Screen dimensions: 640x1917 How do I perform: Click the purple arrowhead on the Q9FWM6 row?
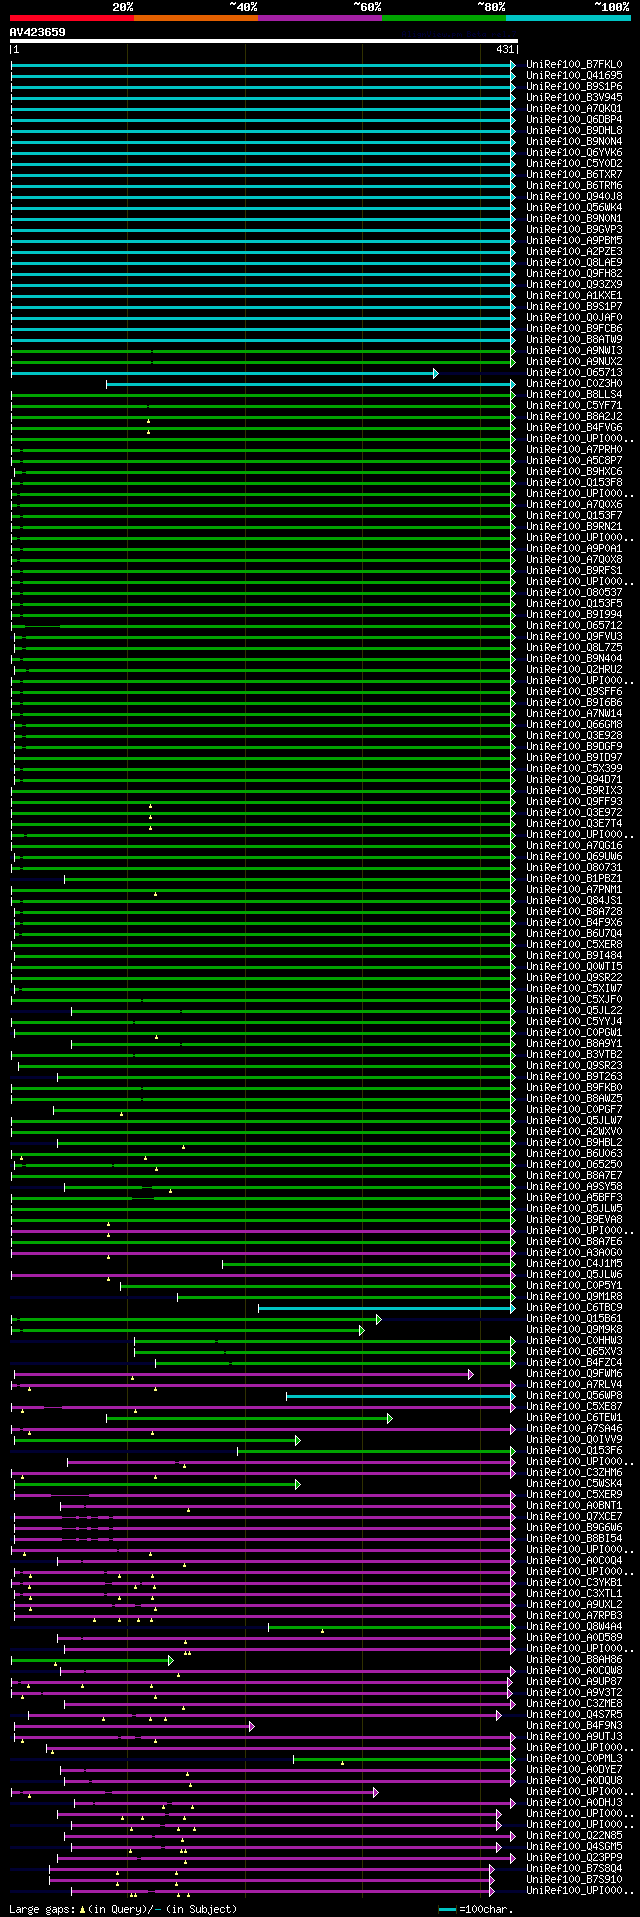(x=470, y=1374)
